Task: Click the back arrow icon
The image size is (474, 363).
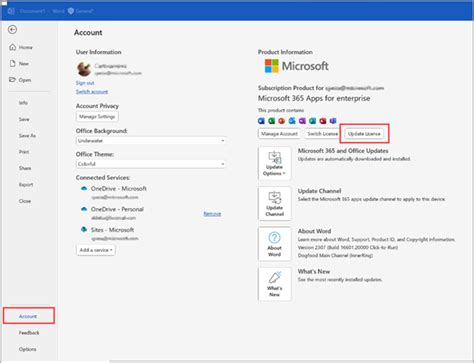Action: pos(12,30)
